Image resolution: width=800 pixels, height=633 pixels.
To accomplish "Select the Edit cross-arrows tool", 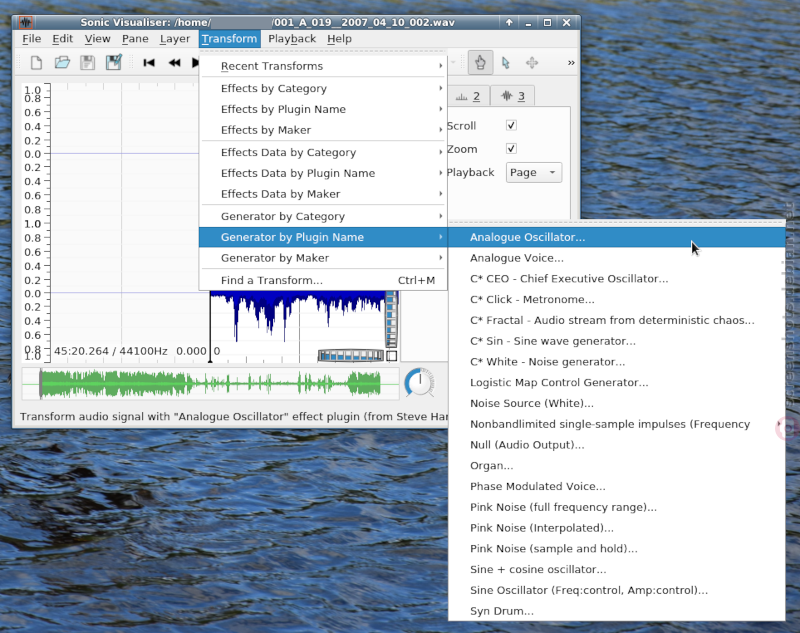I will point(532,63).
